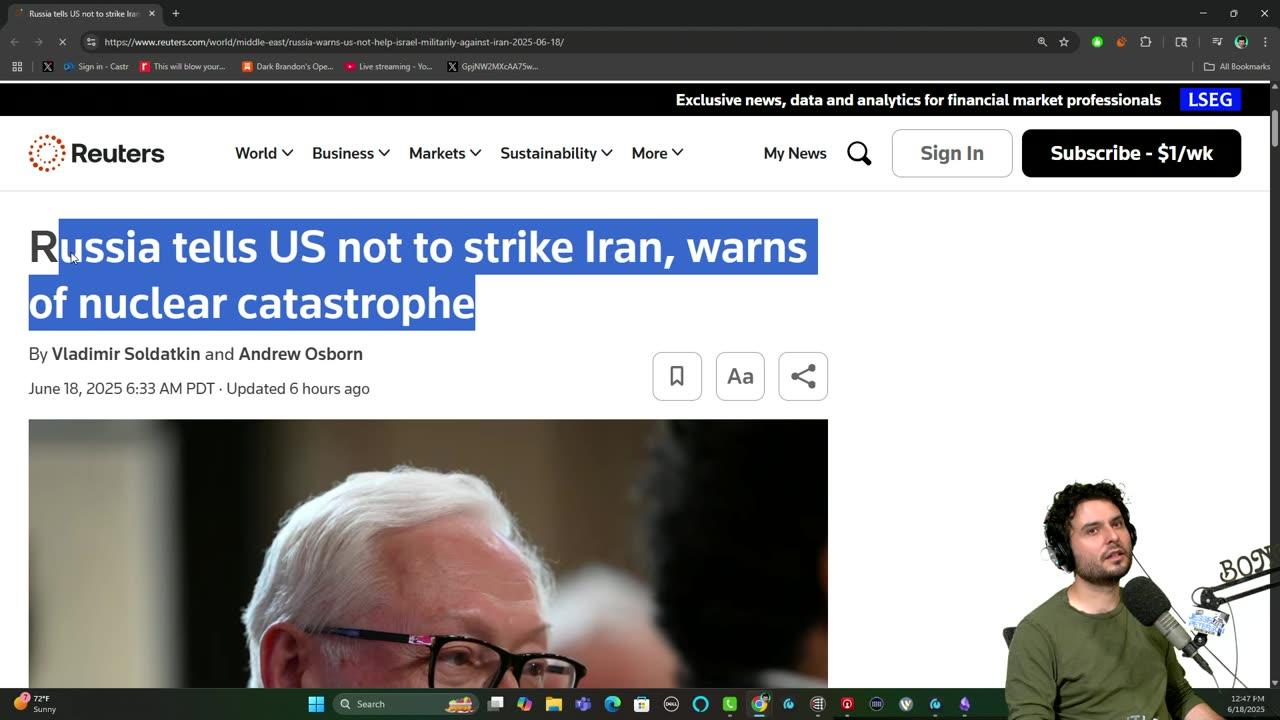Screen dimensions: 1280x720
Task: Open author Vladimir Soldatkin's page
Action: tap(126, 354)
